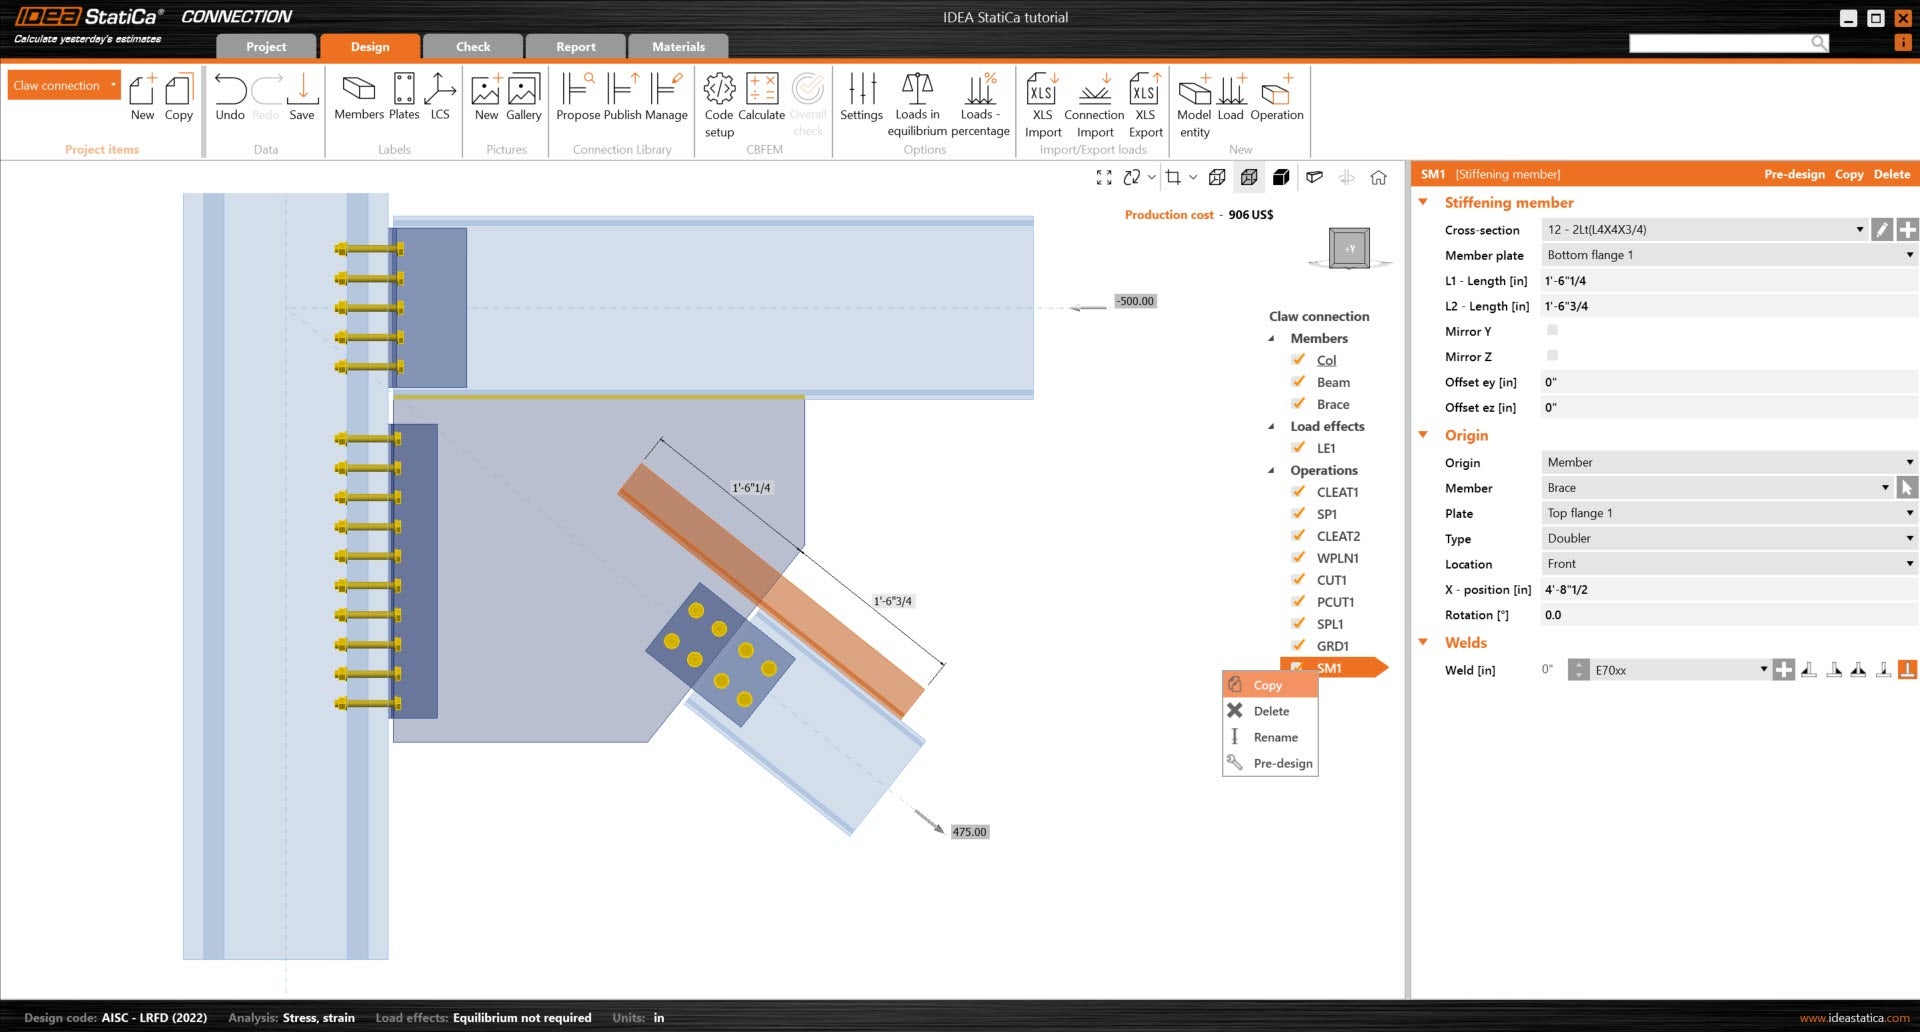Enable the Mirror Y checkbox
Image resolution: width=1920 pixels, height=1032 pixels.
pos(1552,331)
